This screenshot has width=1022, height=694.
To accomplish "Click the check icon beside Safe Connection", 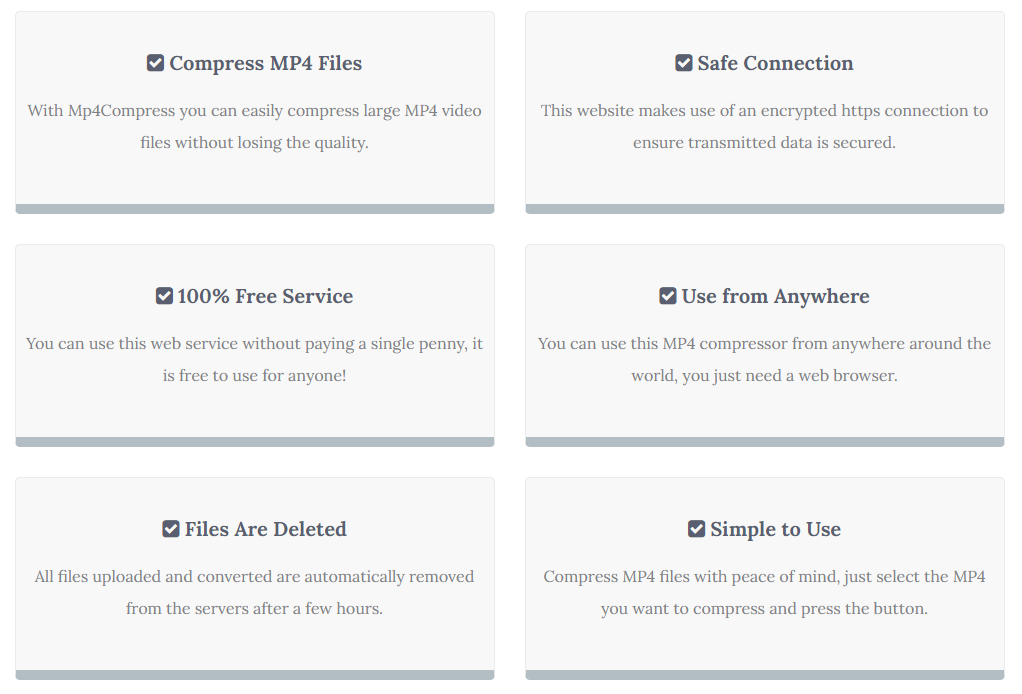I will [x=684, y=63].
